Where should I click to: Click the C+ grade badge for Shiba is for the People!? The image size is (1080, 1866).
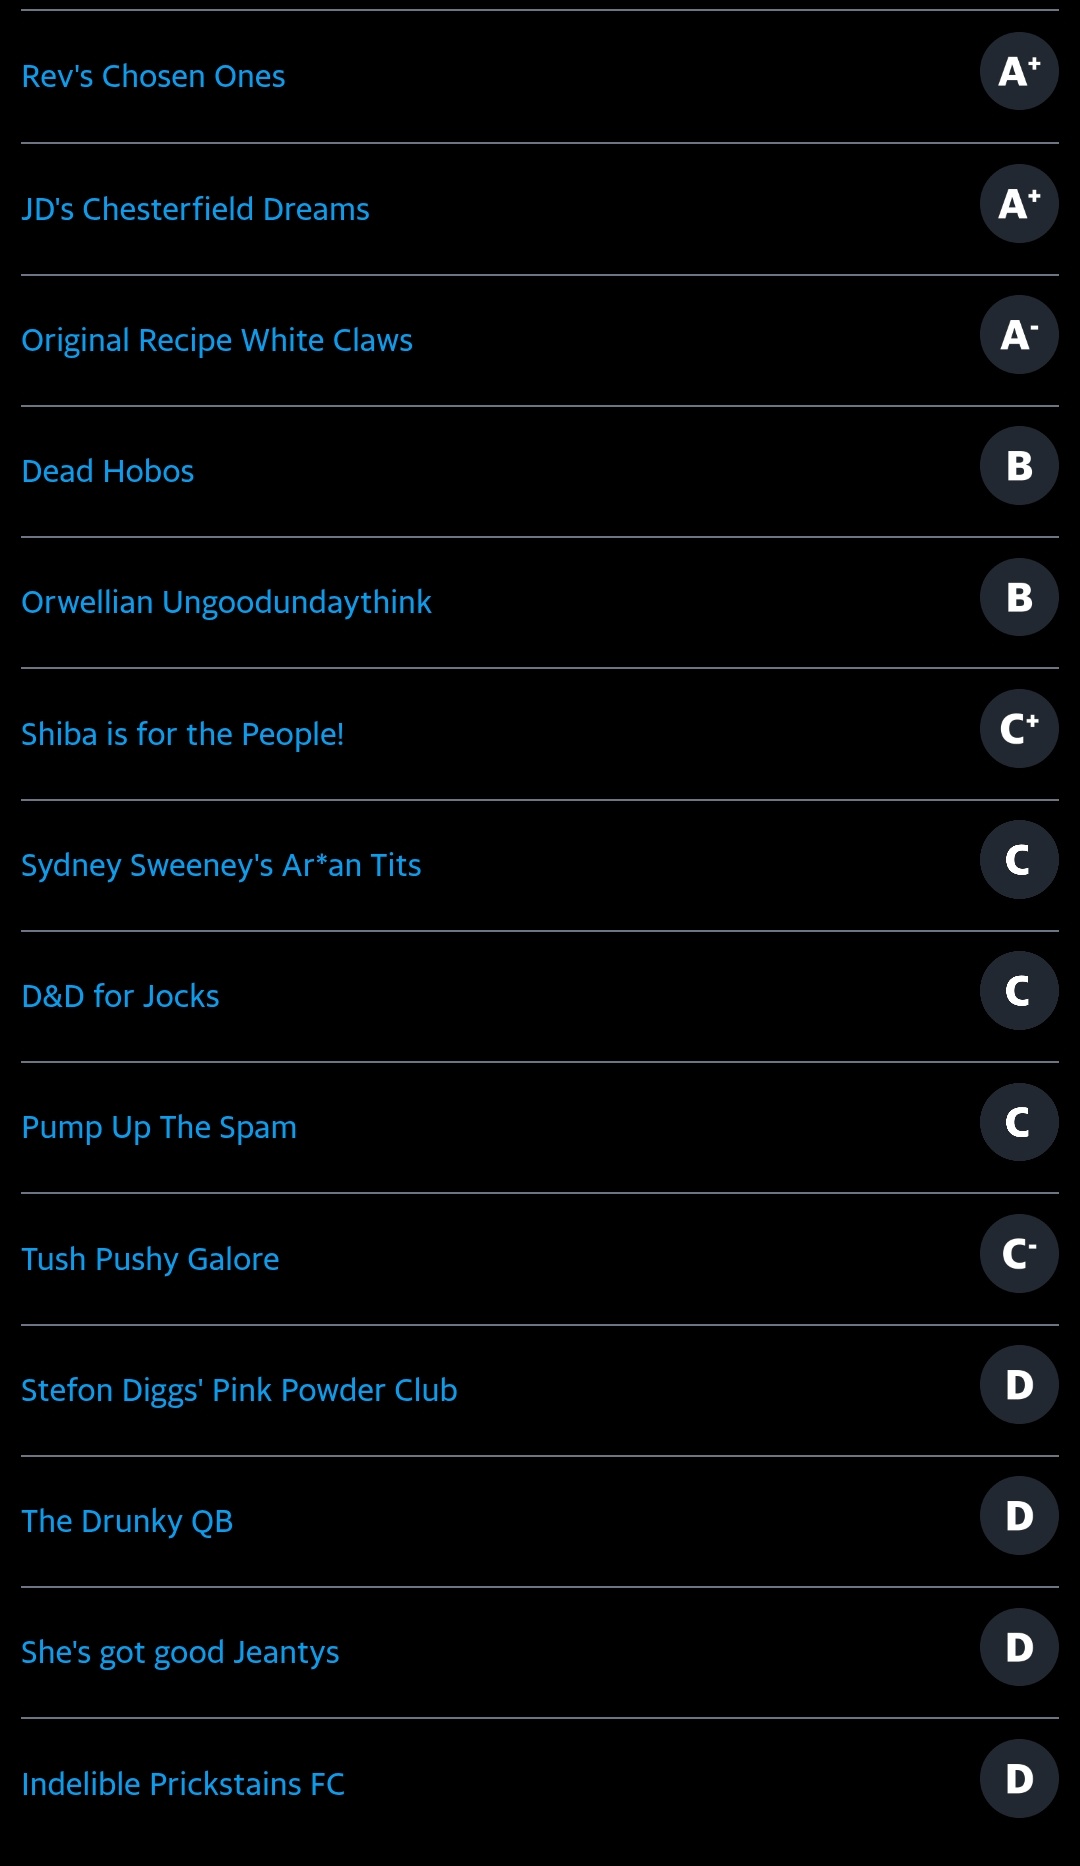[x=1018, y=729]
